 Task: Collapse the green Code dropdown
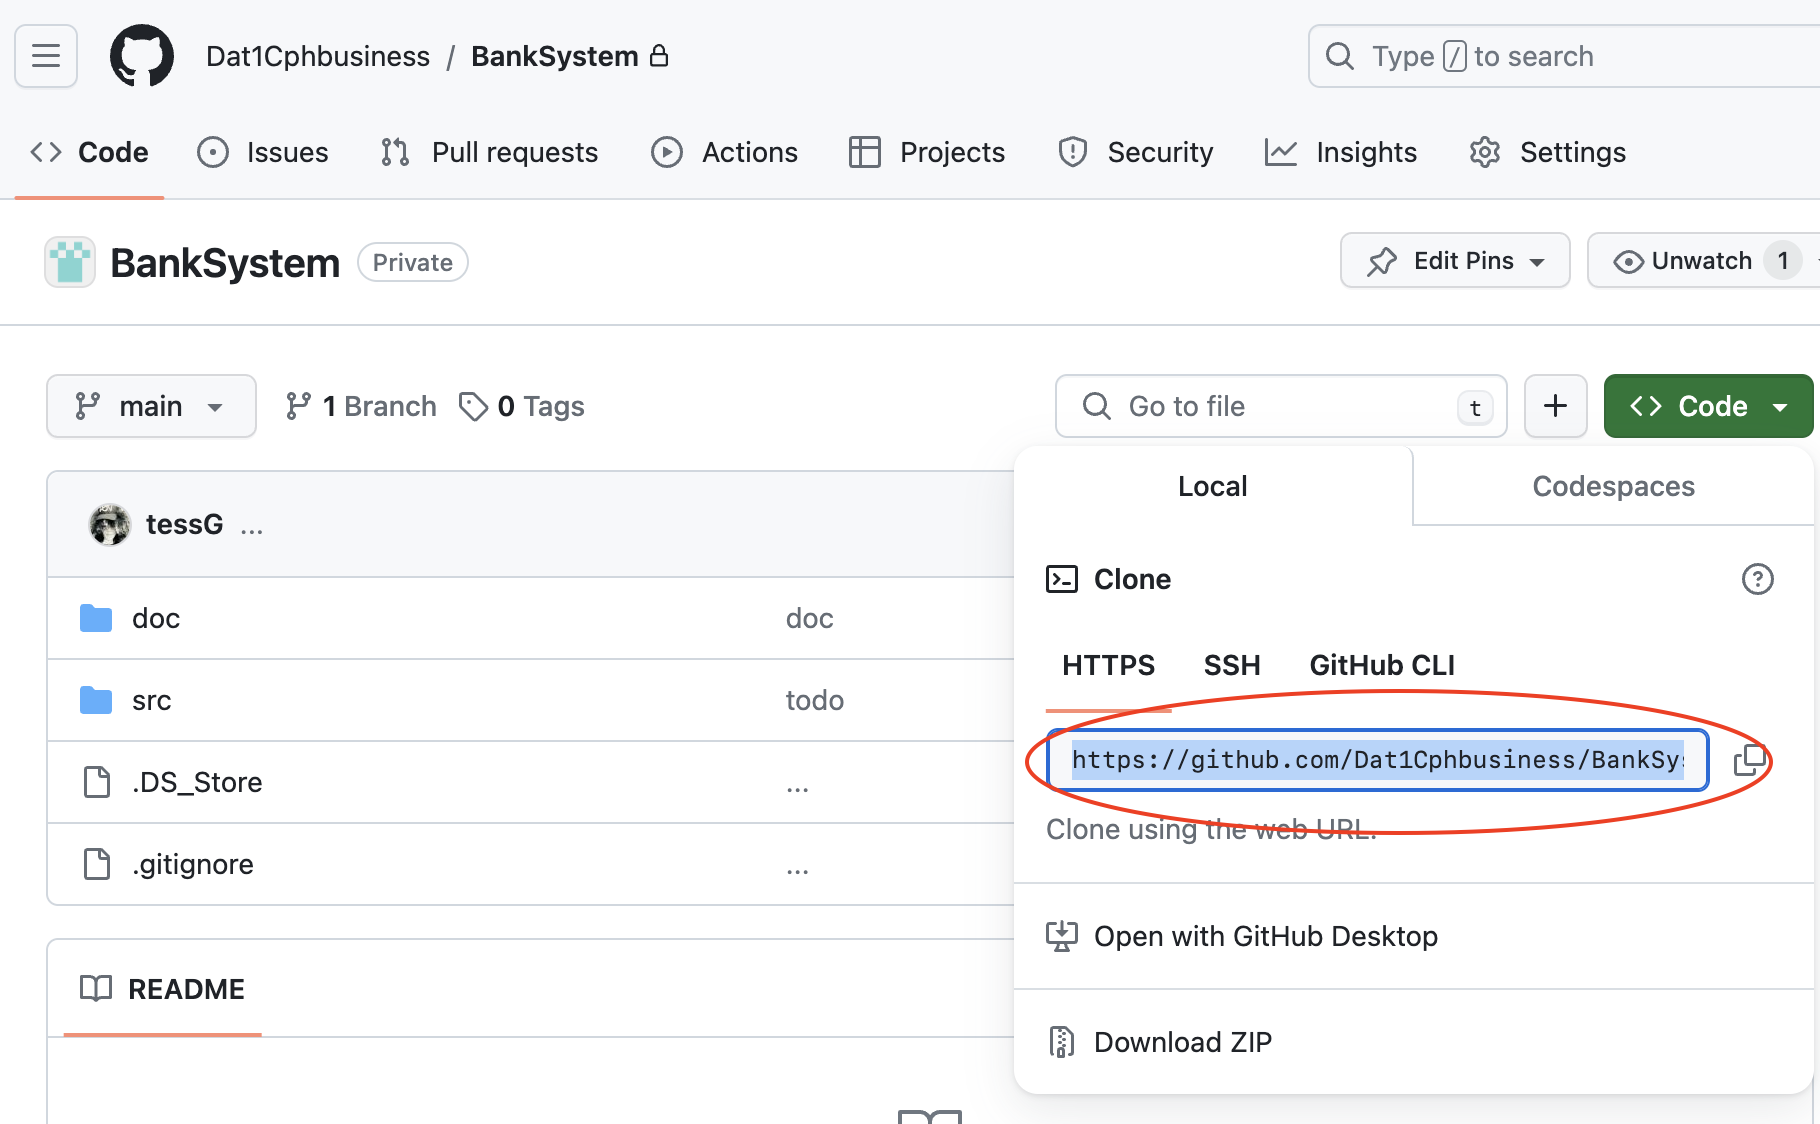[1708, 406]
